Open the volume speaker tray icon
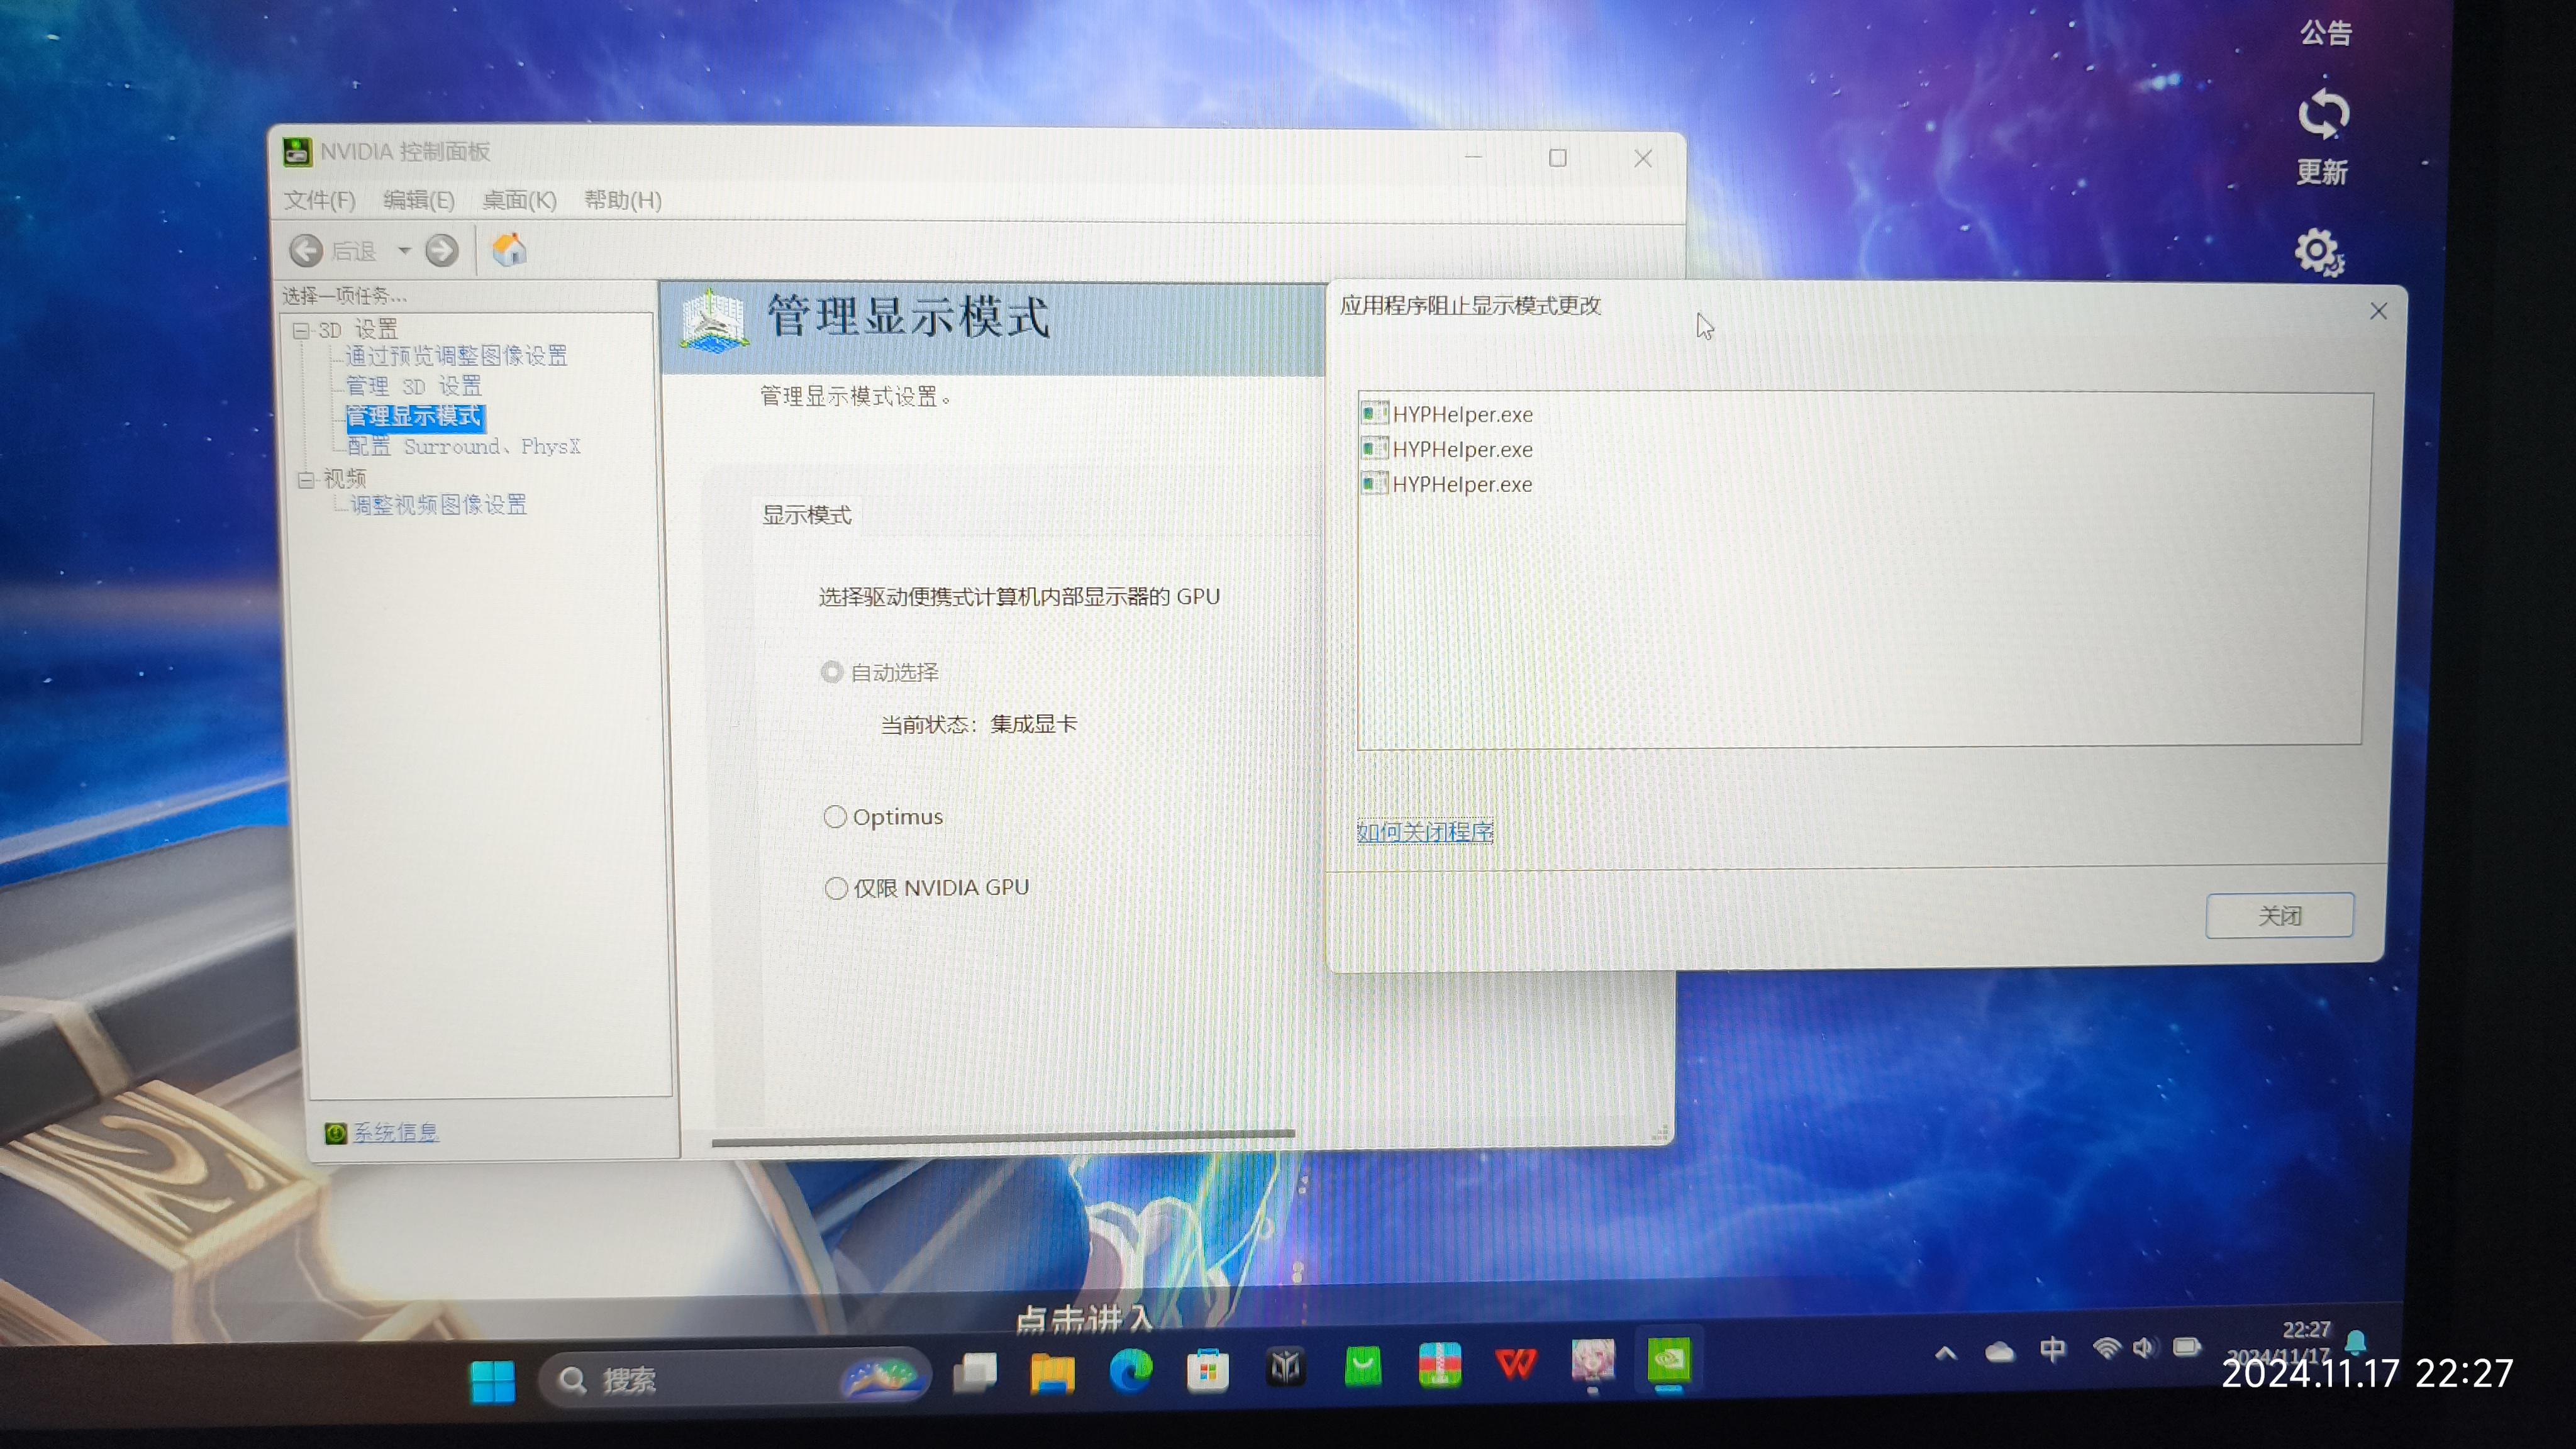The width and height of the screenshot is (2576, 1449). pyautogui.click(x=2144, y=1348)
